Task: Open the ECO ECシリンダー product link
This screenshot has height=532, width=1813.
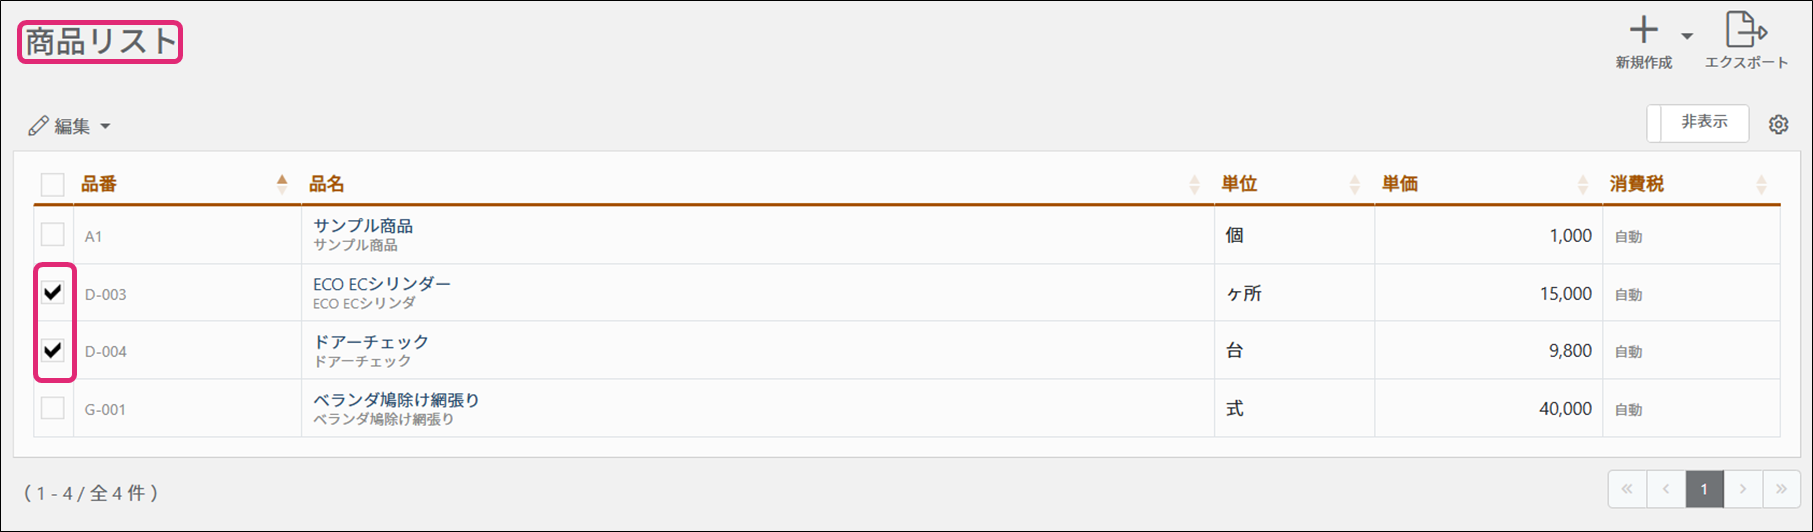Action: 382,284
